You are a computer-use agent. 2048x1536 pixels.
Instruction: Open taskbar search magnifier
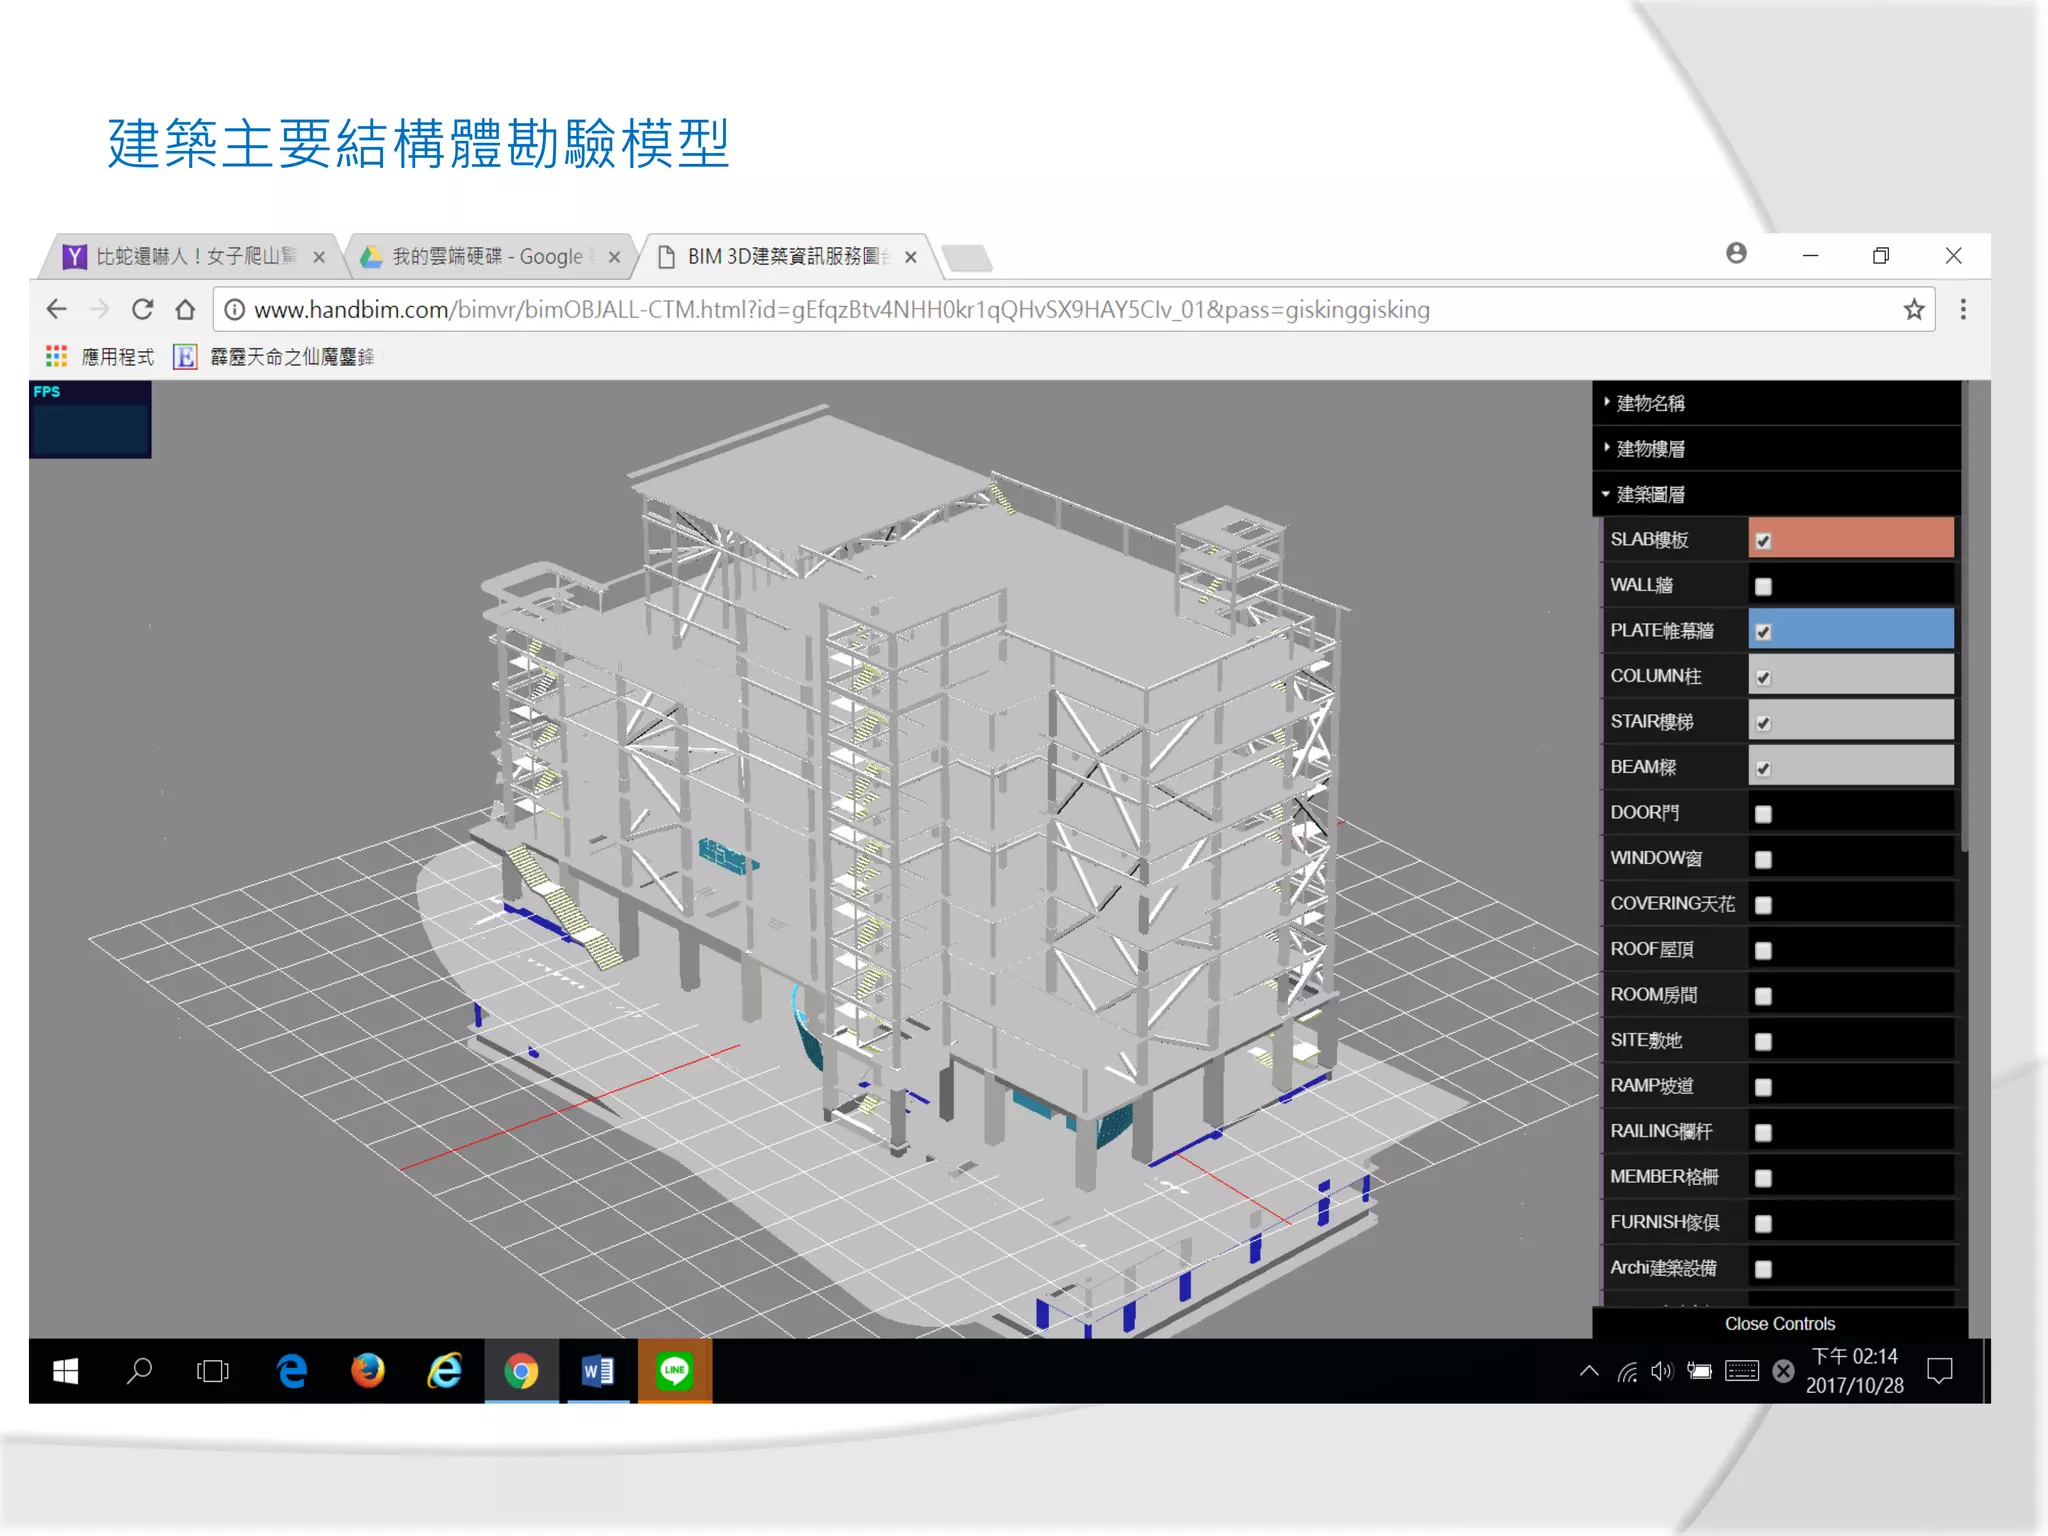[x=139, y=1371]
